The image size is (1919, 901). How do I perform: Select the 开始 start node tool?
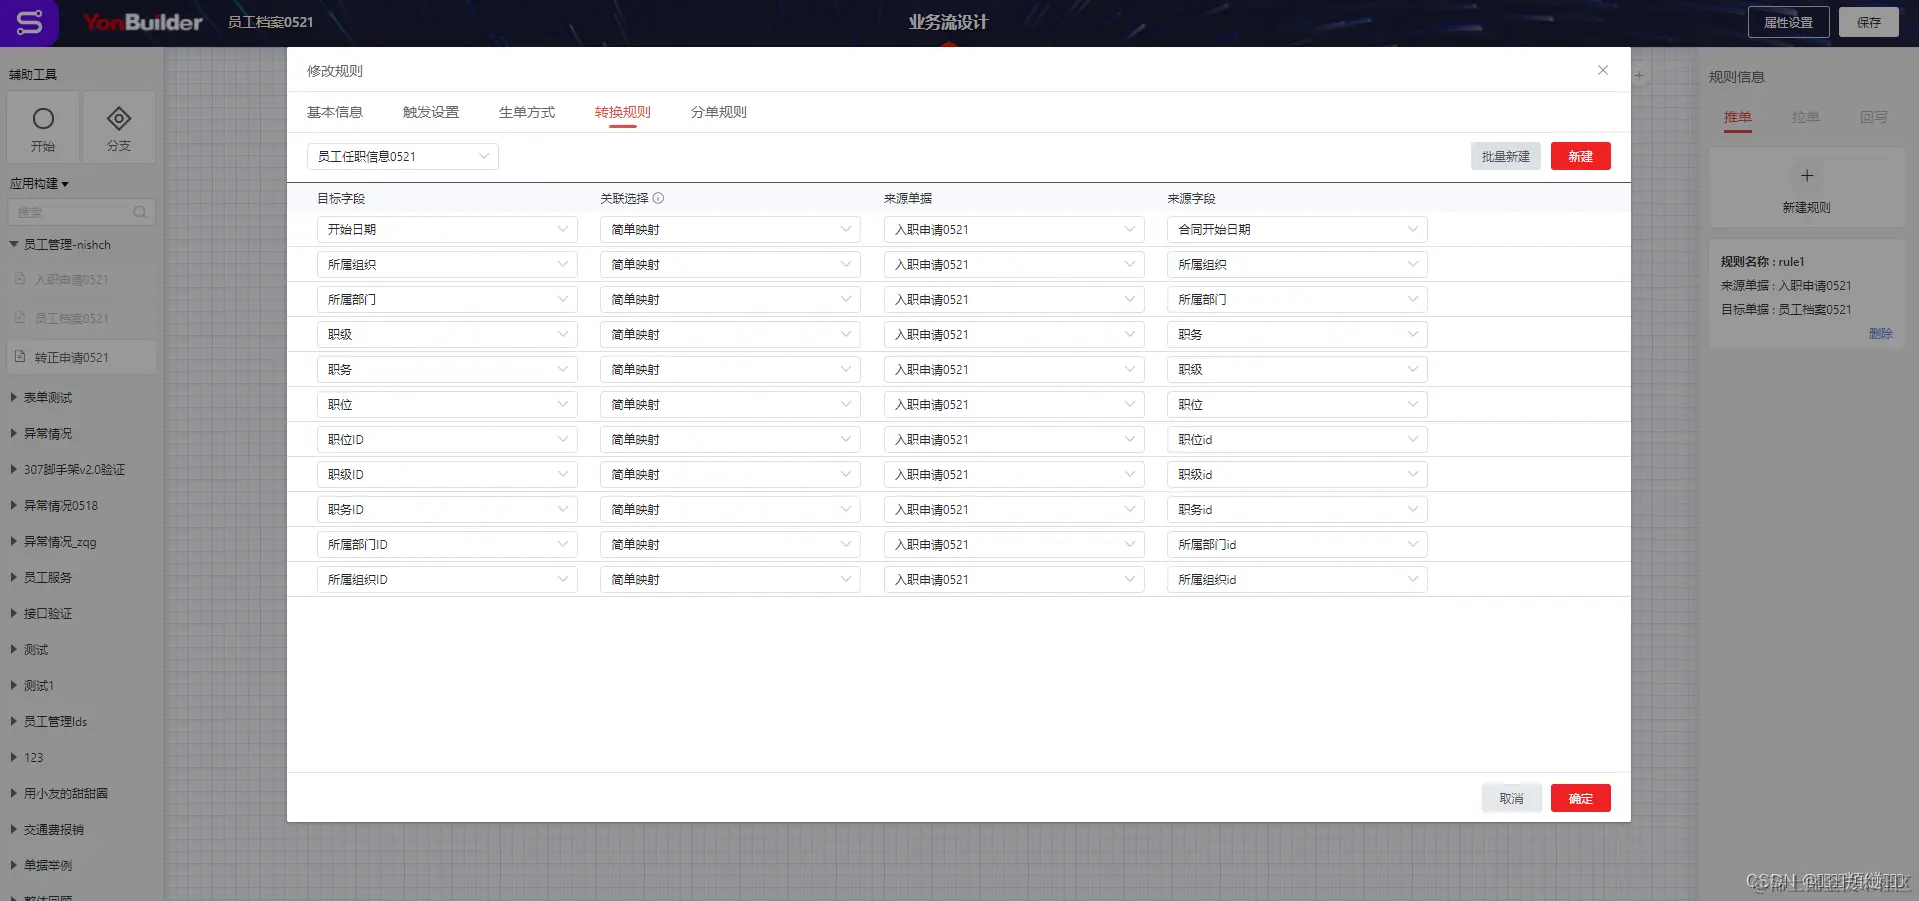[x=43, y=128]
